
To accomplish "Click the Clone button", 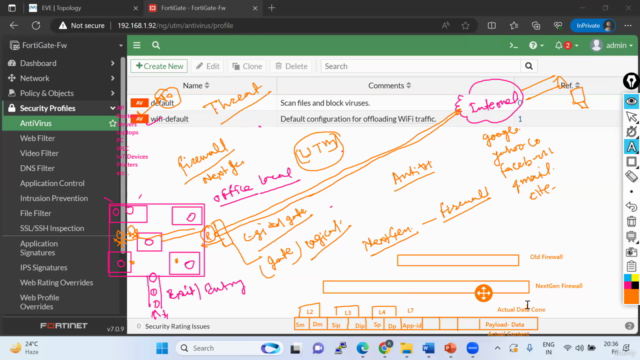I will point(247,66).
